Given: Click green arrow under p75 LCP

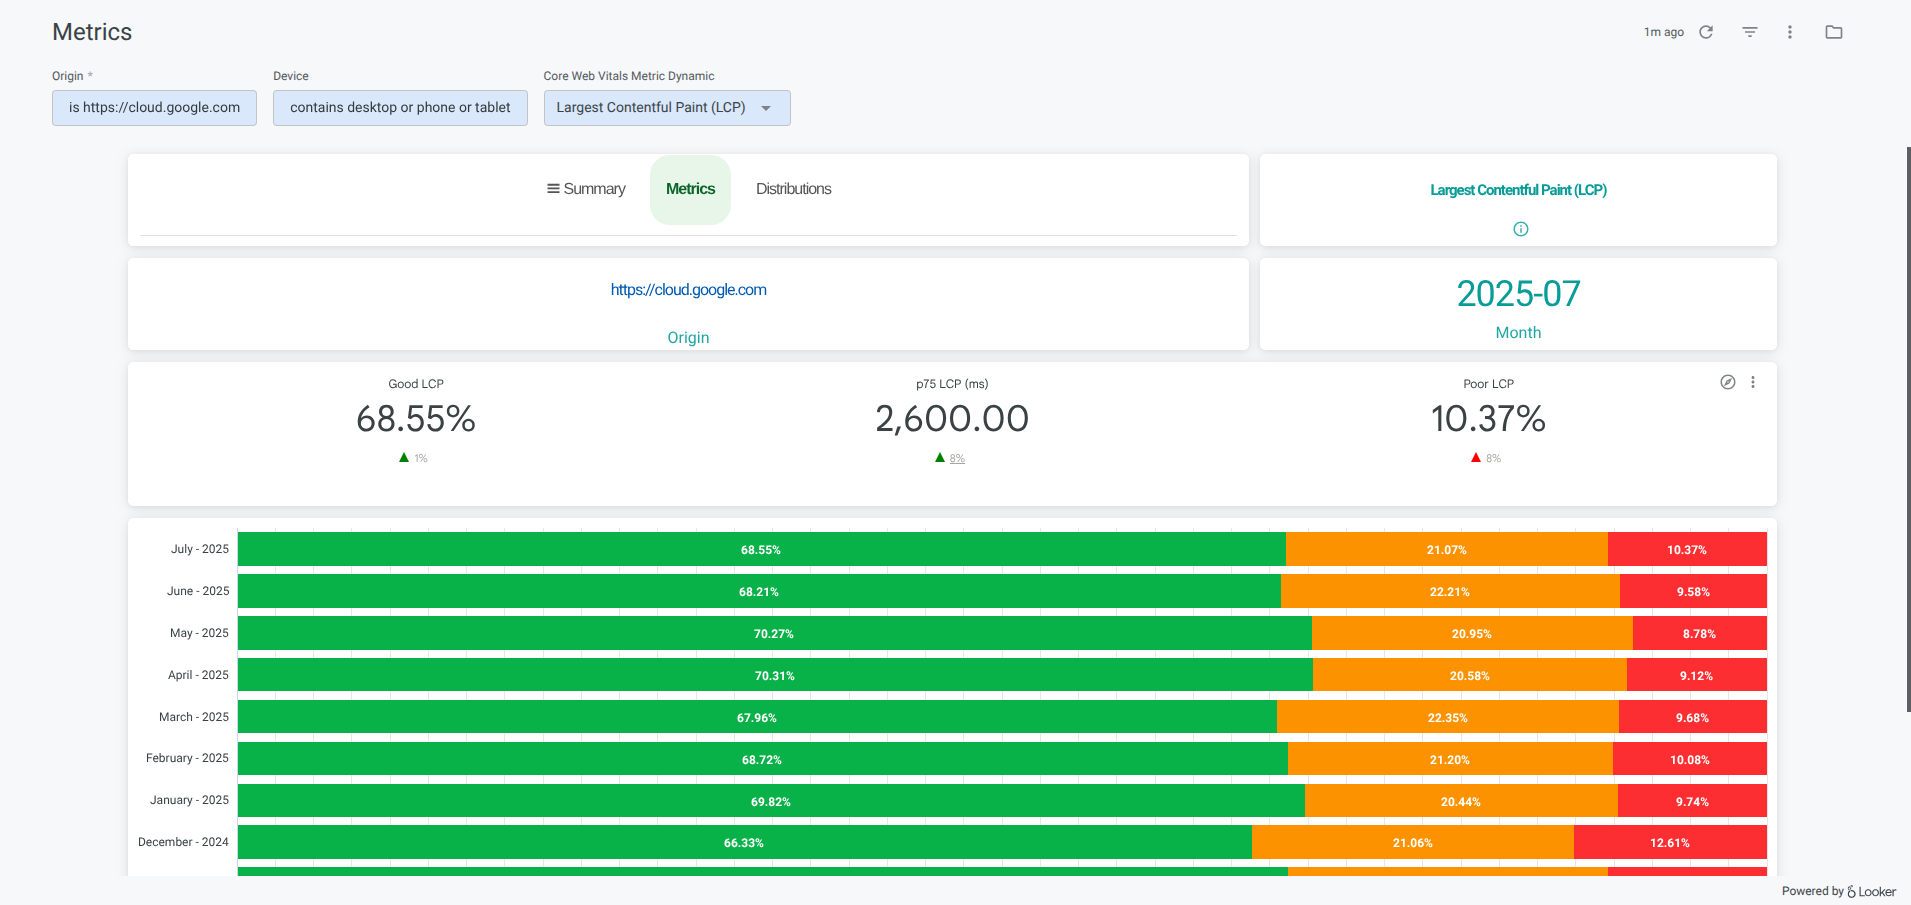Looking at the screenshot, I should coord(940,457).
